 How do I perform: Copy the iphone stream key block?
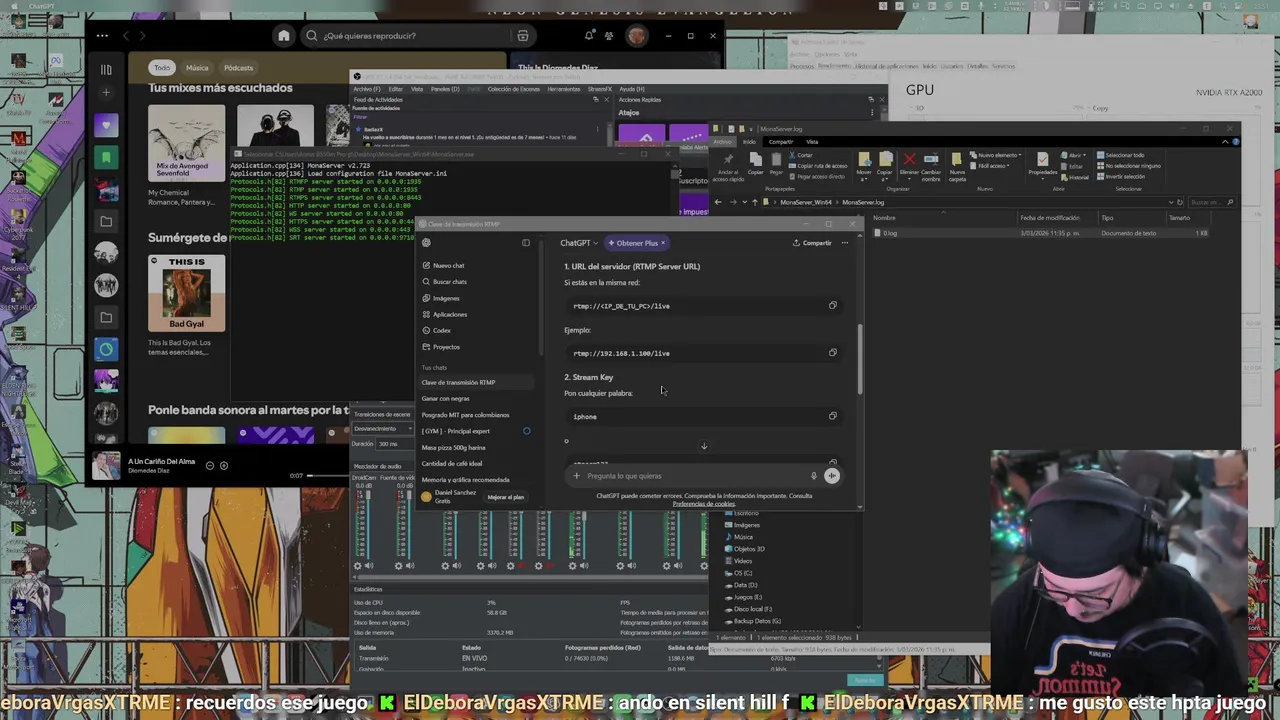click(x=832, y=415)
